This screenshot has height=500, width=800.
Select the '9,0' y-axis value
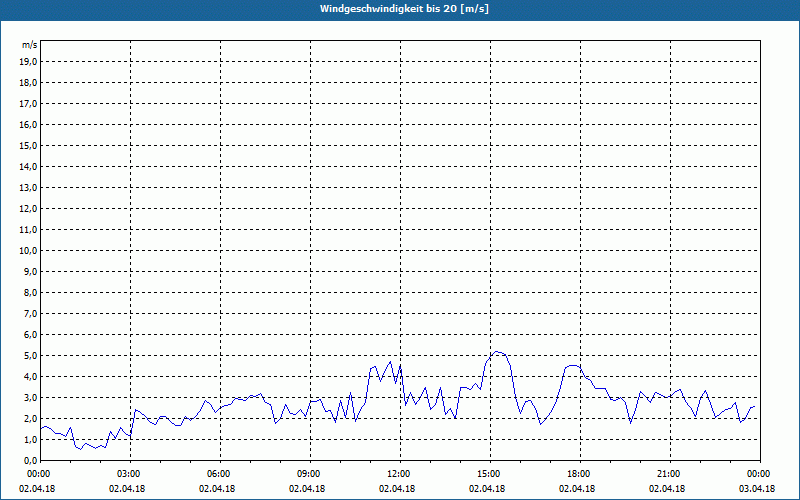coord(30,271)
